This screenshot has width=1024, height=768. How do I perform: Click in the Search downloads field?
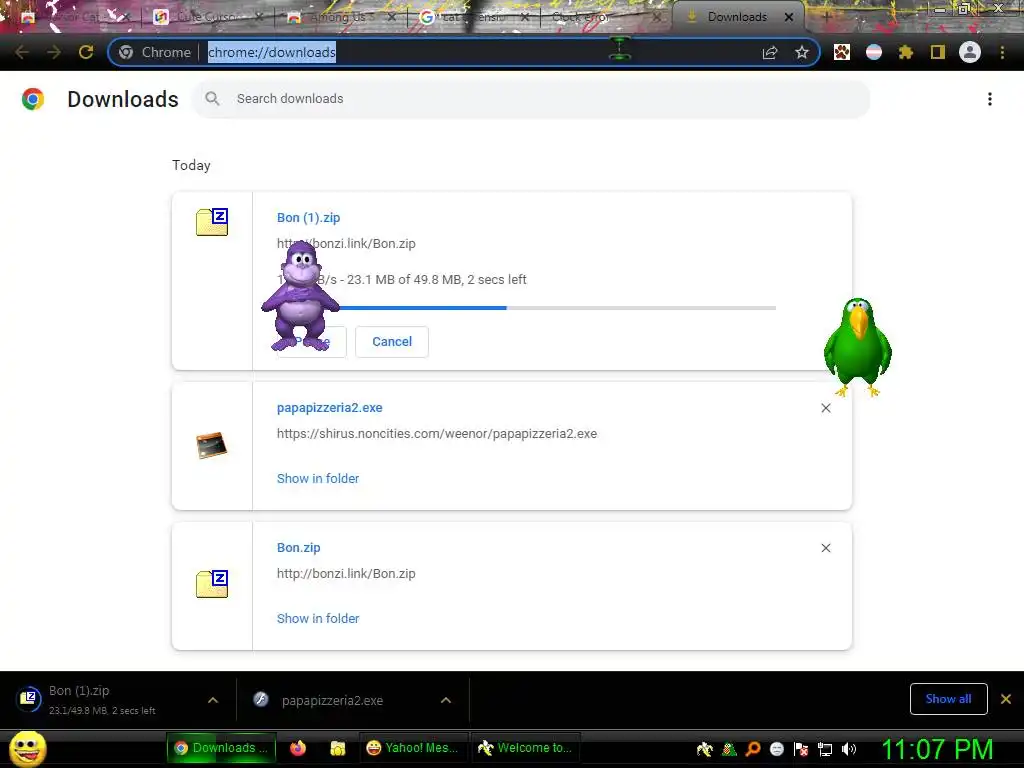coord(531,99)
